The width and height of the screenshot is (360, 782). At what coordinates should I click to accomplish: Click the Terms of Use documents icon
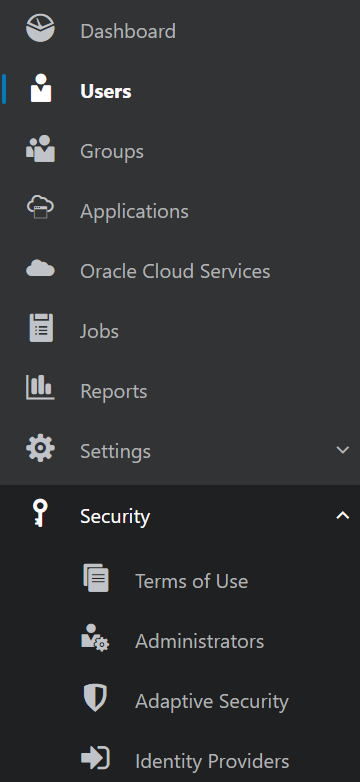(x=96, y=578)
